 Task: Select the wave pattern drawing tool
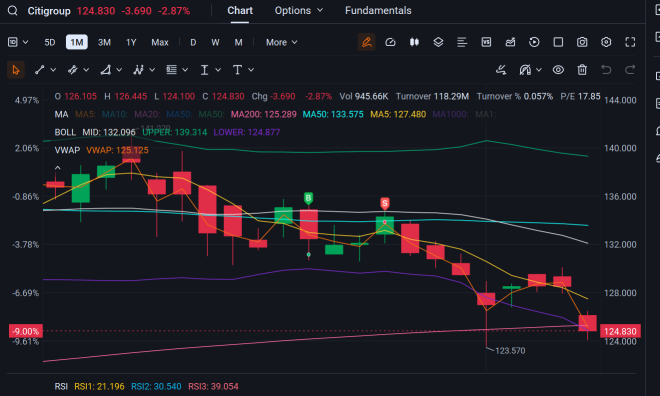(138, 70)
